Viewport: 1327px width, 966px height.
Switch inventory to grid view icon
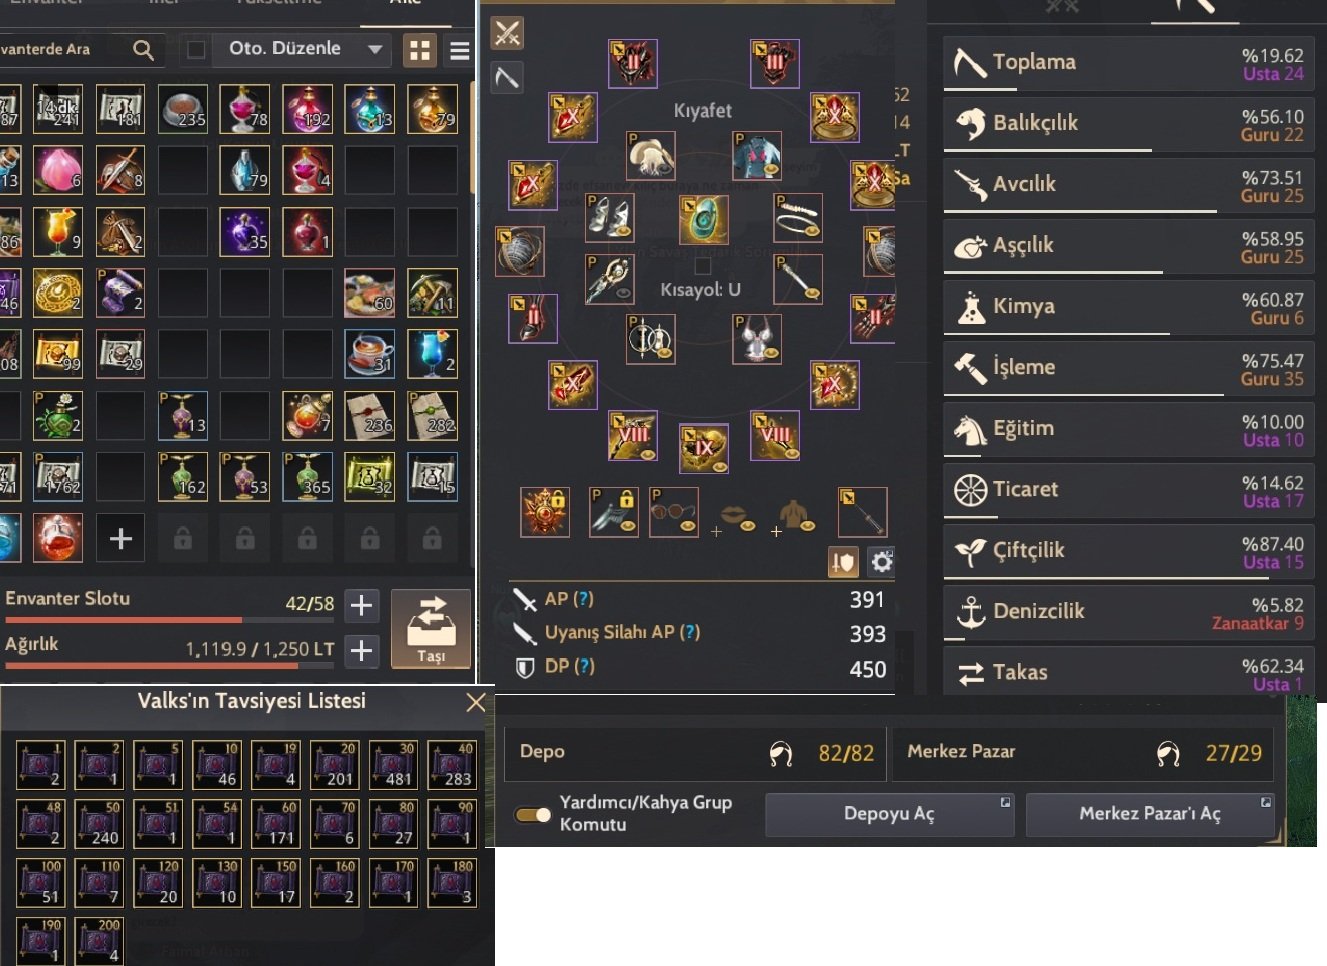pos(420,50)
